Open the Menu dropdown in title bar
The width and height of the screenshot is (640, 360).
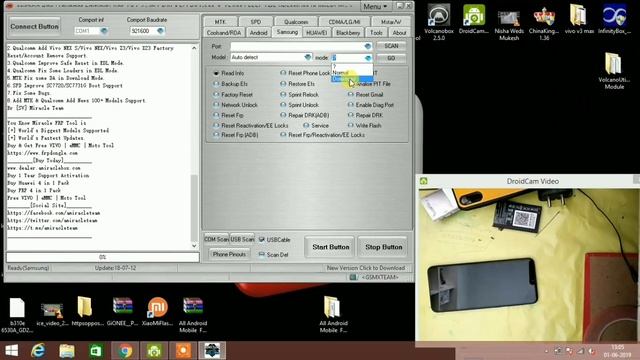click(375, 6)
